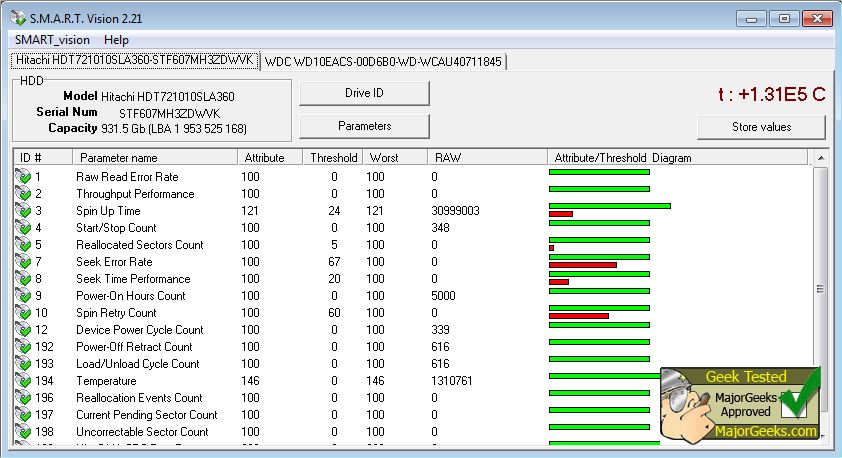Sort by Parameter name column header

[155, 157]
